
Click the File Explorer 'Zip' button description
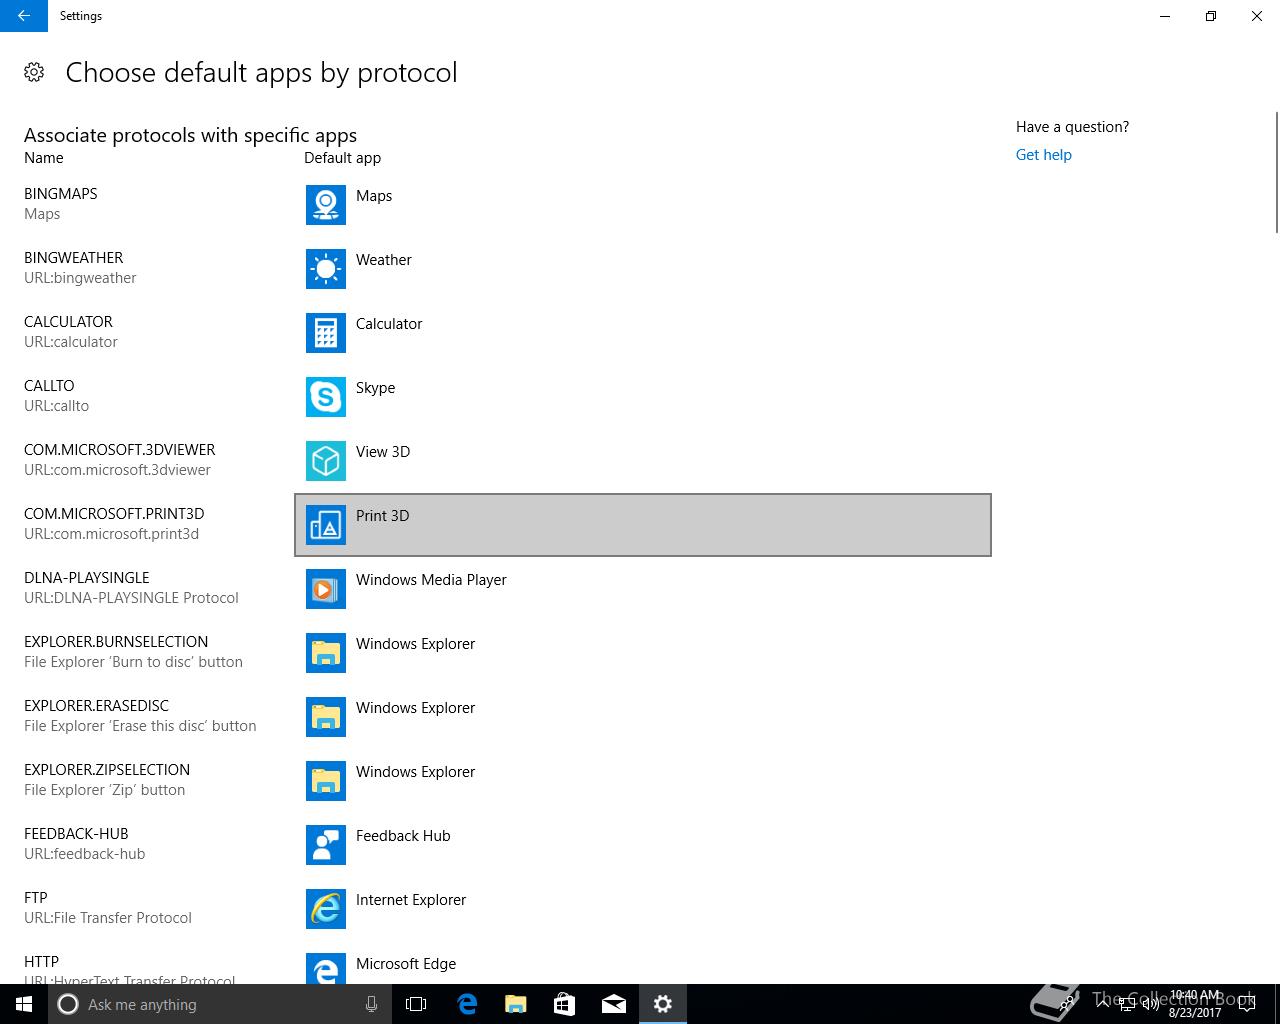pyautogui.click(x=105, y=790)
